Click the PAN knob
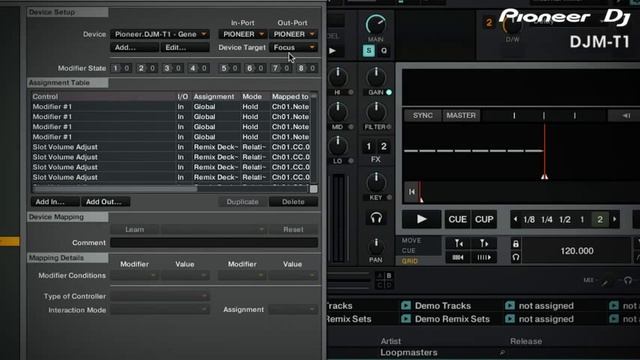 (x=376, y=246)
